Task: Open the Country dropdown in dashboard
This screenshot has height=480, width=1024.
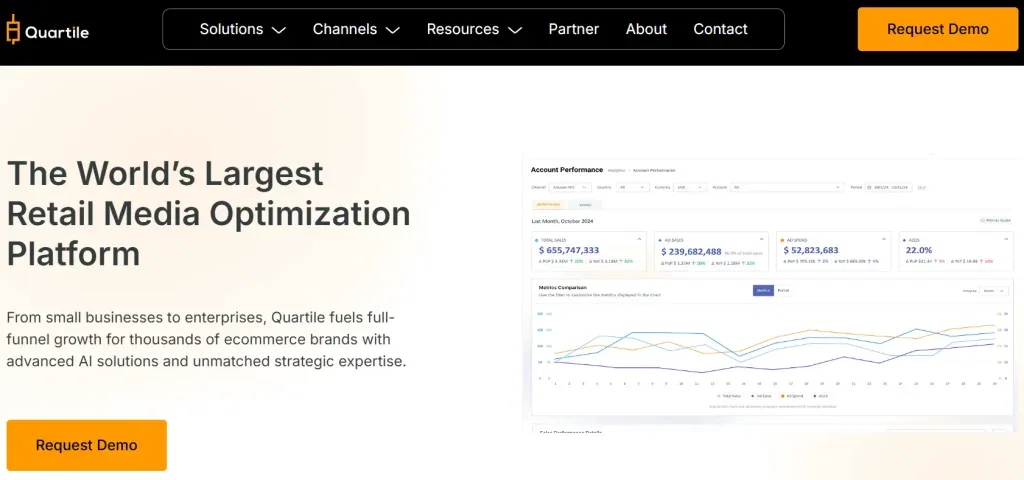Action: coord(632,187)
